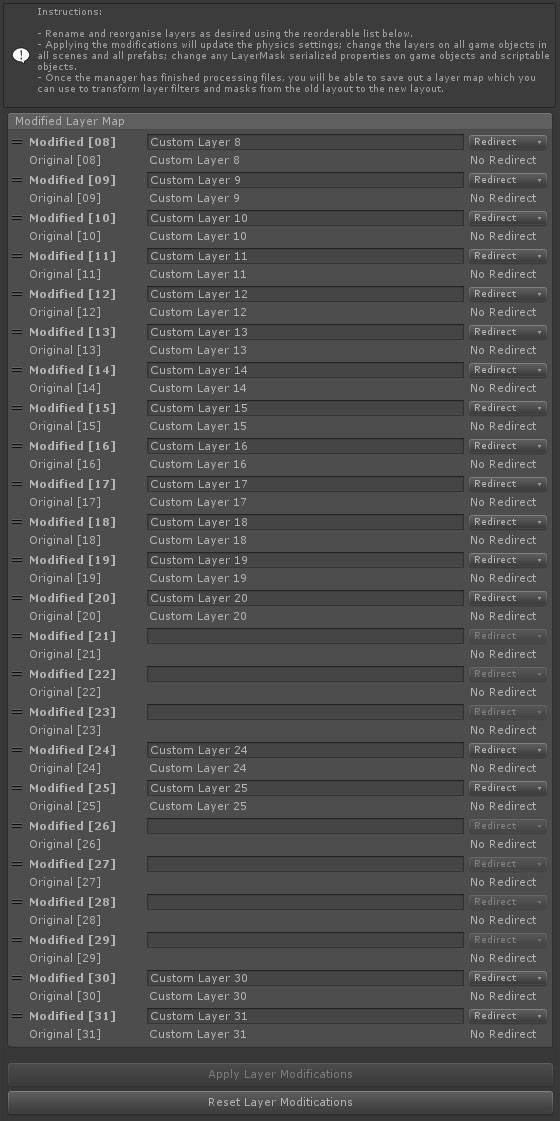The height and width of the screenshot is (1121, 560).
Task: Click the Custom Layer 10 name field
Action: coord(305,218)
